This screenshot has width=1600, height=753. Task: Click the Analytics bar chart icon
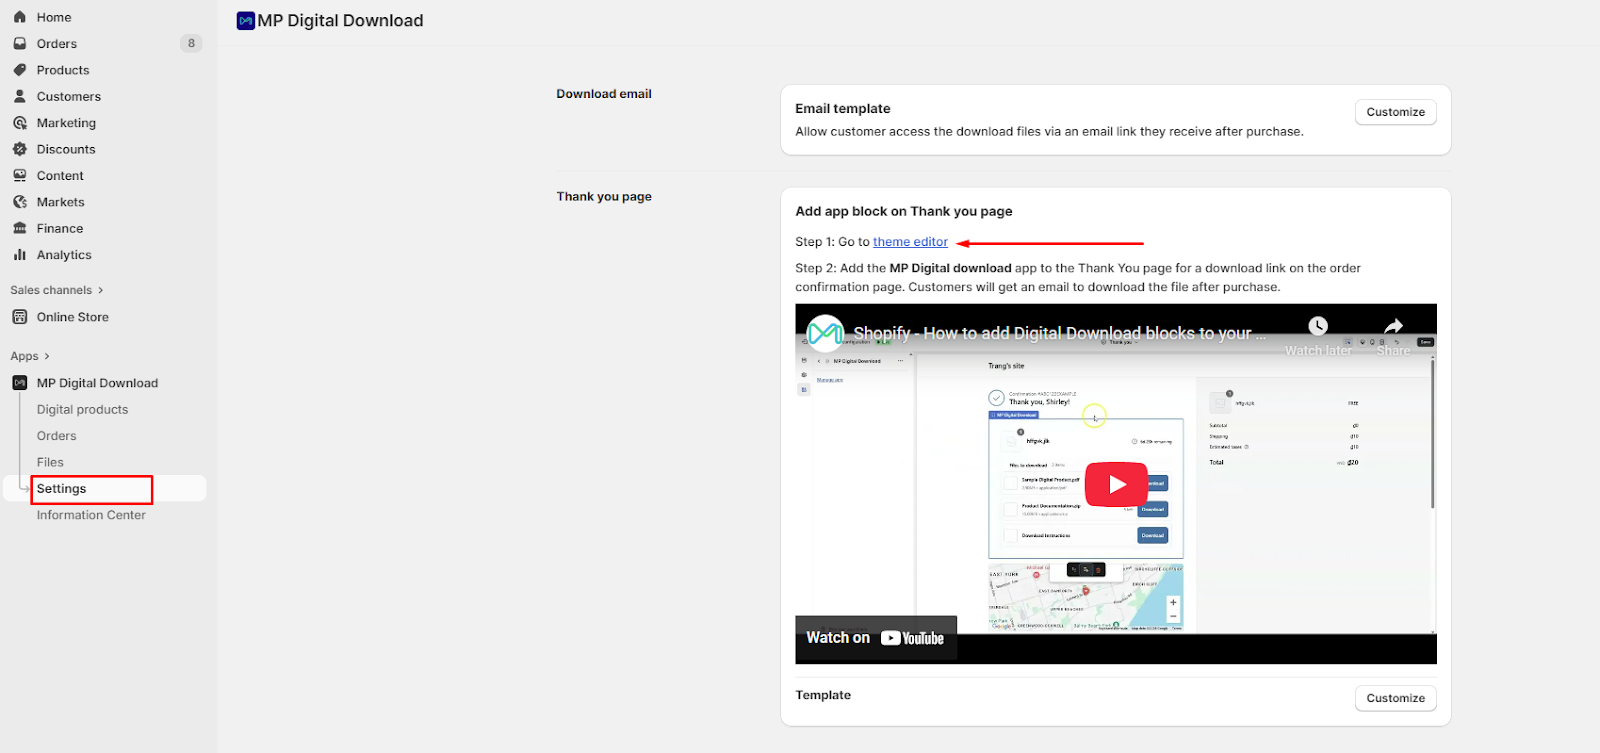coord(19,255)
